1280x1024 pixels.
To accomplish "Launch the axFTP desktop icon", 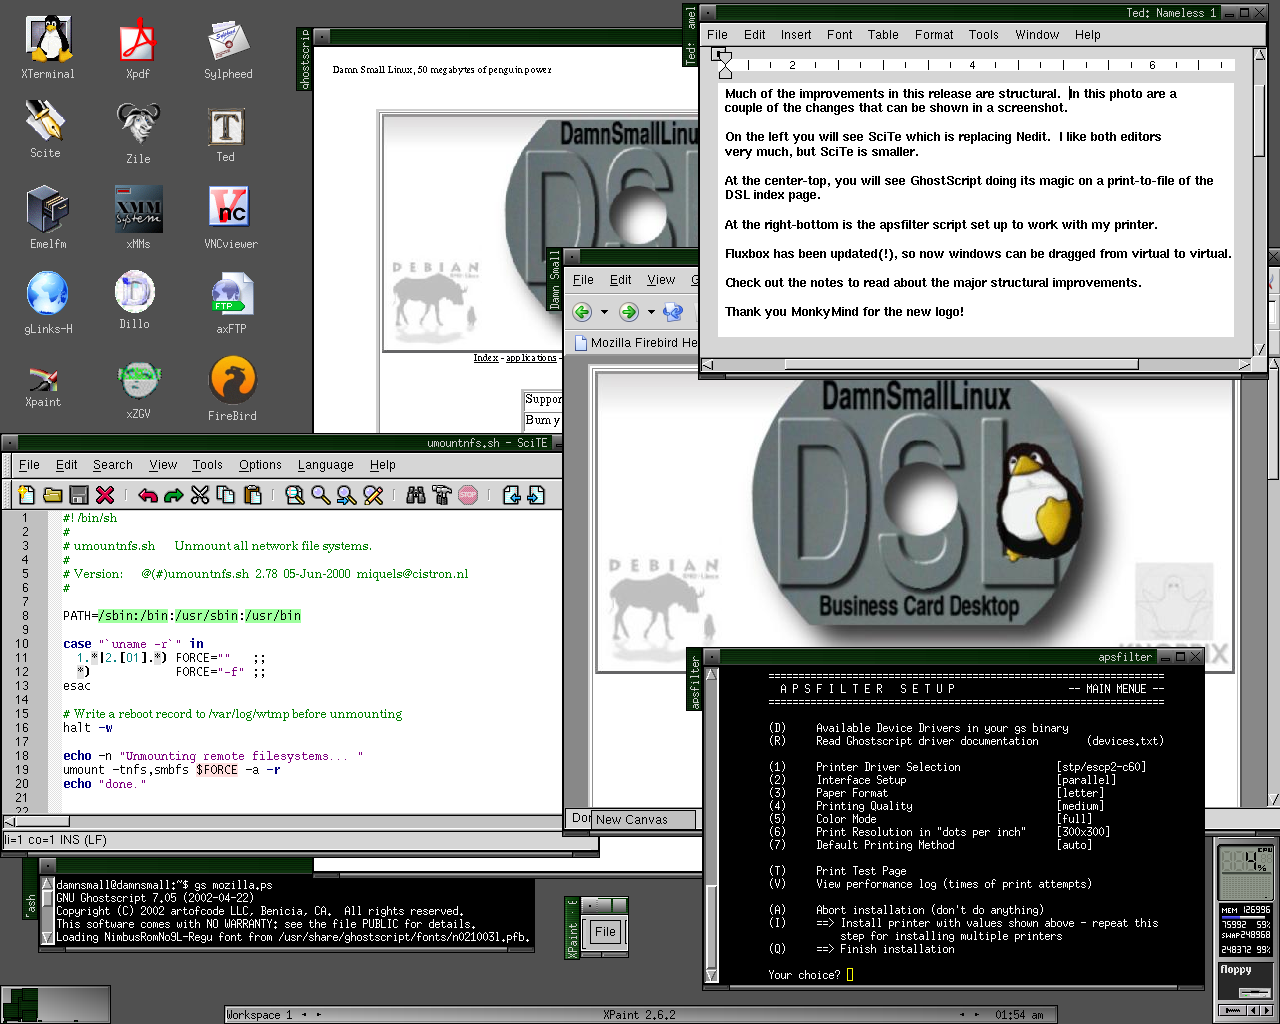I will point(231,302).
